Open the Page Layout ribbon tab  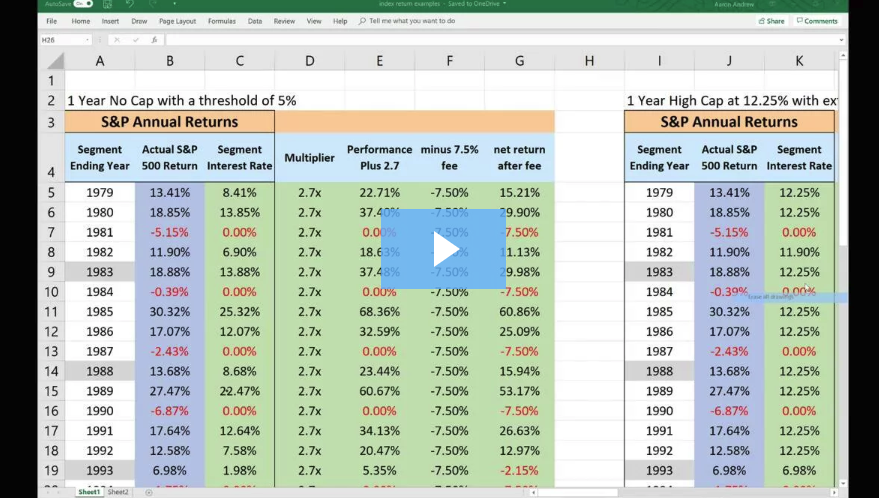click(178, 21)
